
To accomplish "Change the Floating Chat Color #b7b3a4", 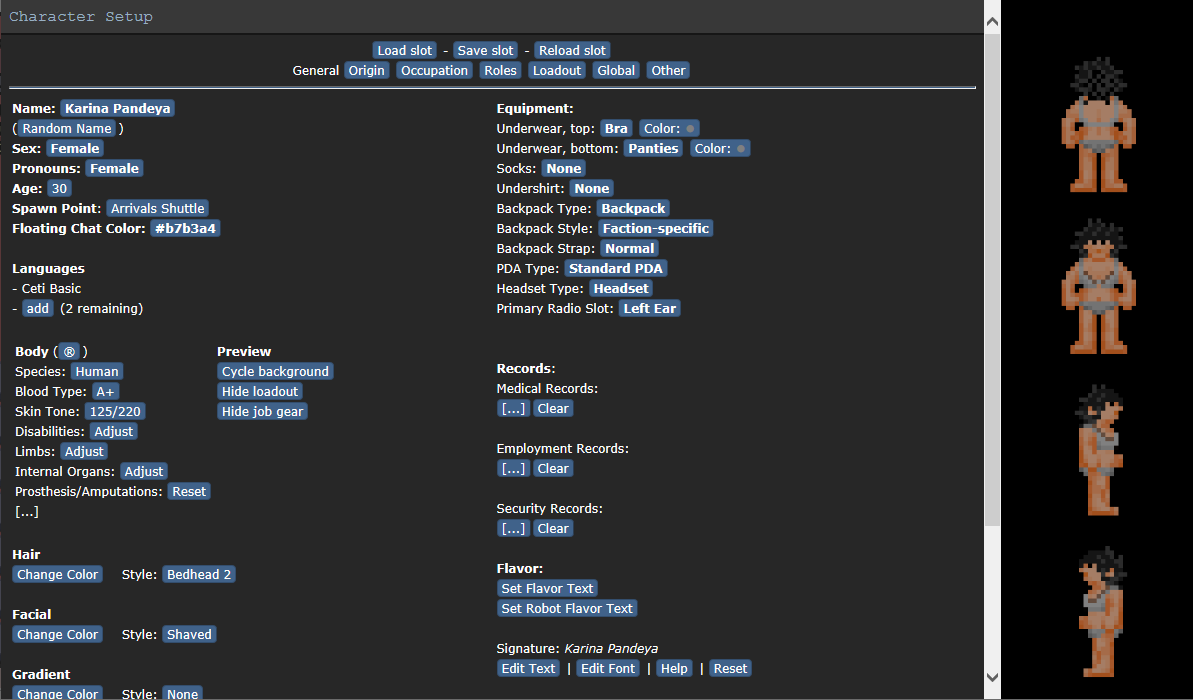I will pos(186,228).
